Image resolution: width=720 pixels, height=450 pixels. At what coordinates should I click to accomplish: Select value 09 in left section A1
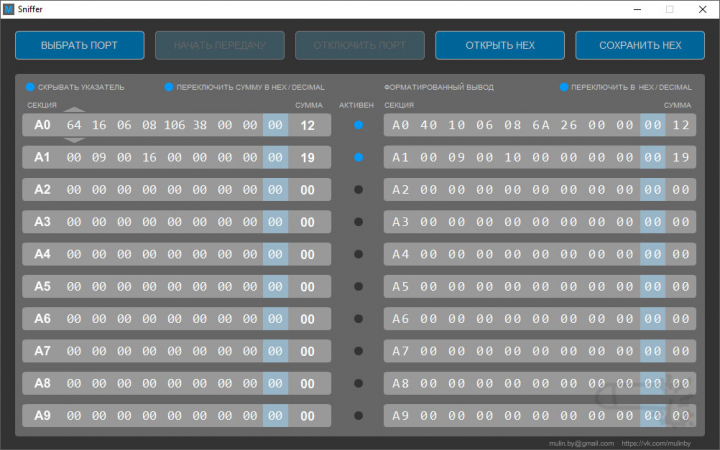pos(99,158)
